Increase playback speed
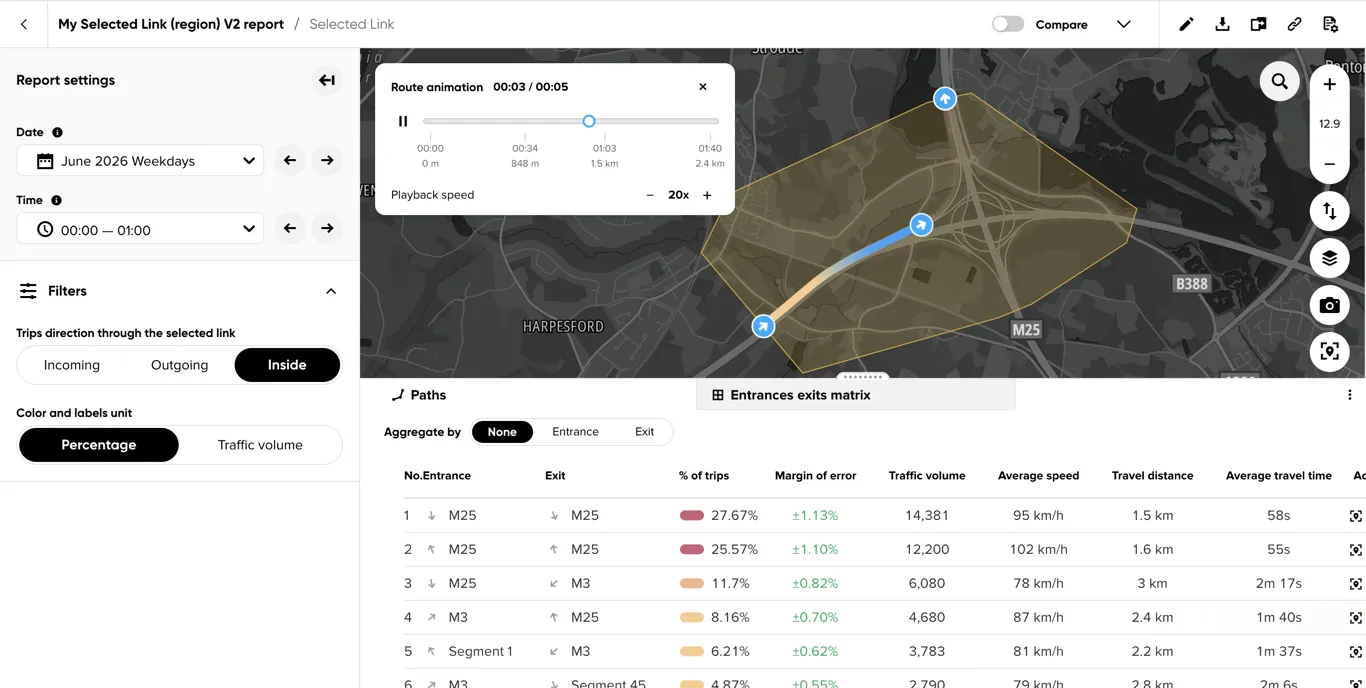This screenshot has height=688, width=1366. coord(707,195)
